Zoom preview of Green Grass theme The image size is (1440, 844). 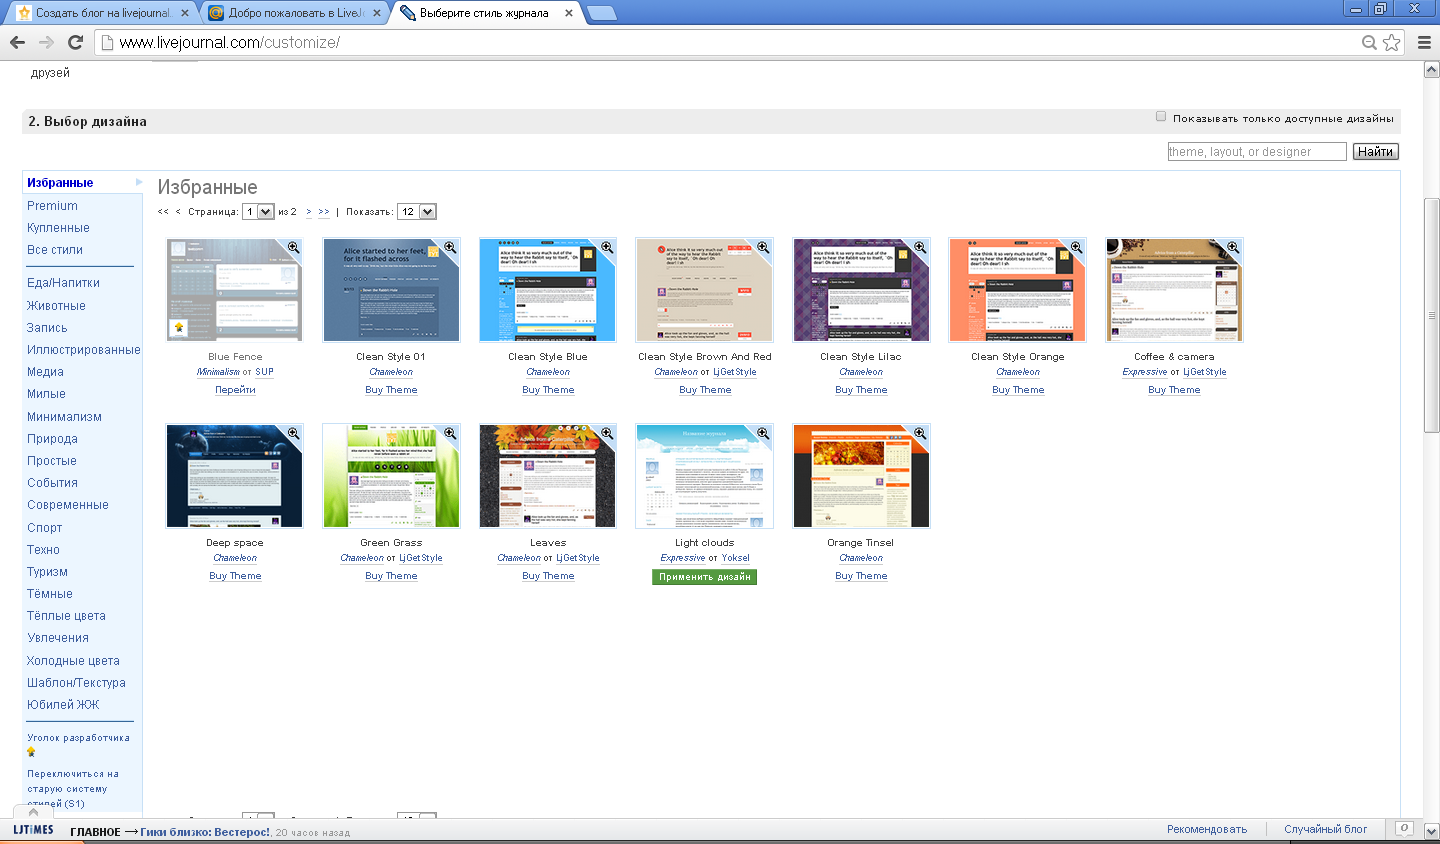[450, 433]
